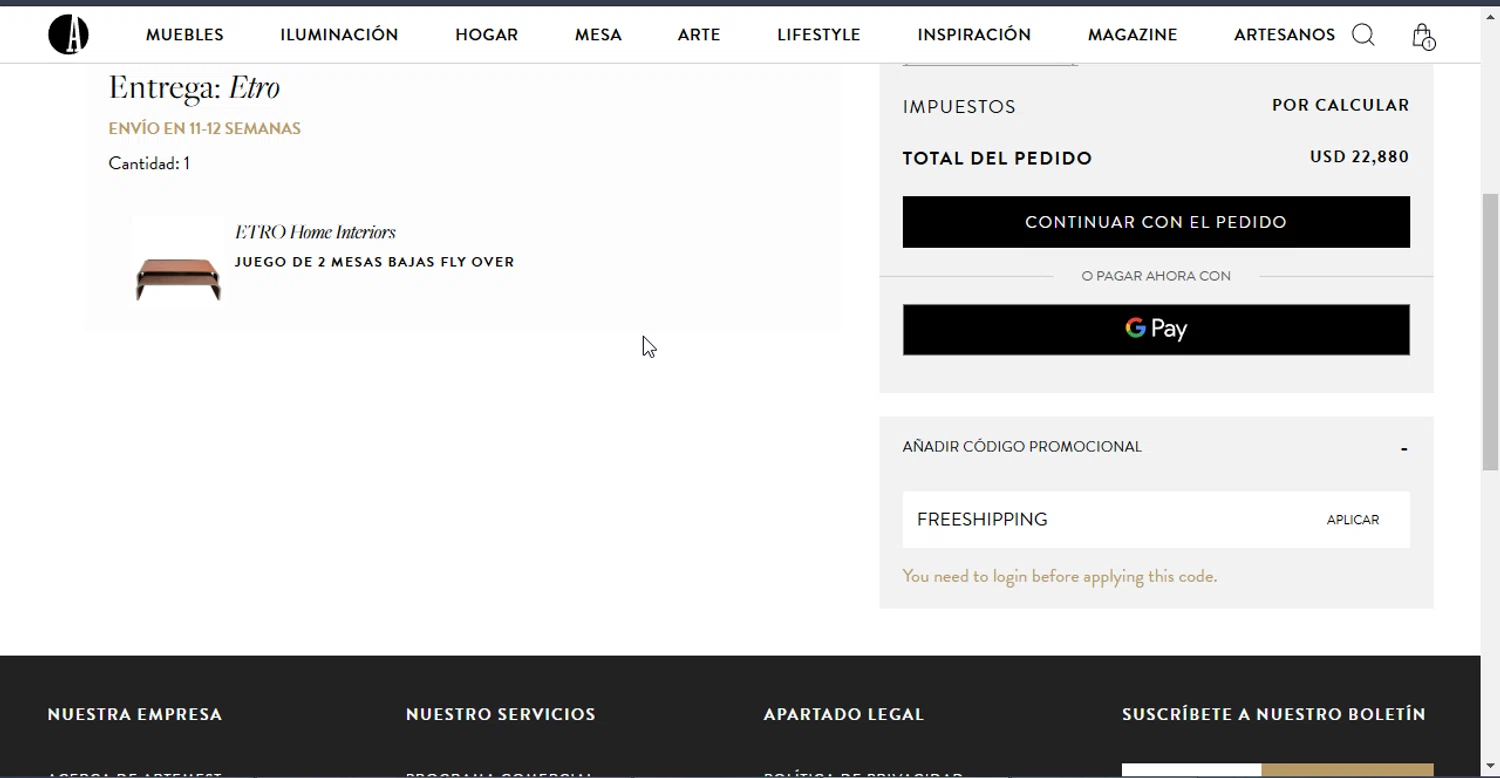Pay now with Google Pay button

pyautogui.click(x=1156, y=330)
